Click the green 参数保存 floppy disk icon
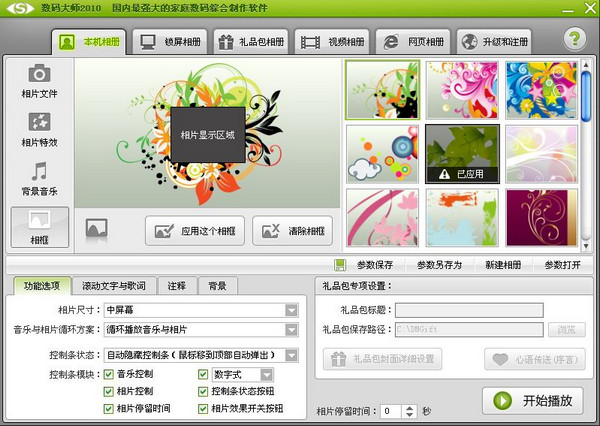Image resolution: width=600 pixels, height=426 pixels. pyautogui.click(x=340, y=265)
